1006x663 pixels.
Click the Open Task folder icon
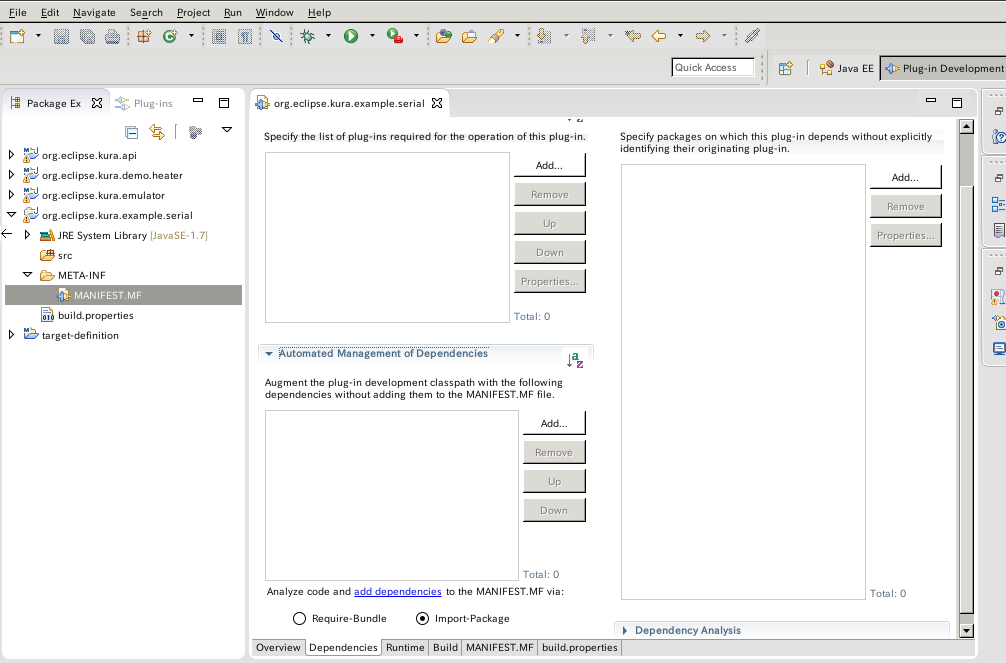coord(469,36)
